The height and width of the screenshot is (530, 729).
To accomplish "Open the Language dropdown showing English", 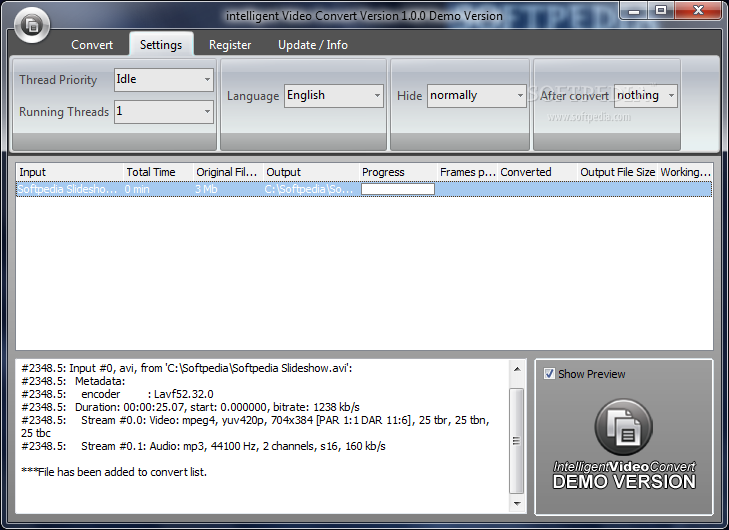I will click(333, 96).
